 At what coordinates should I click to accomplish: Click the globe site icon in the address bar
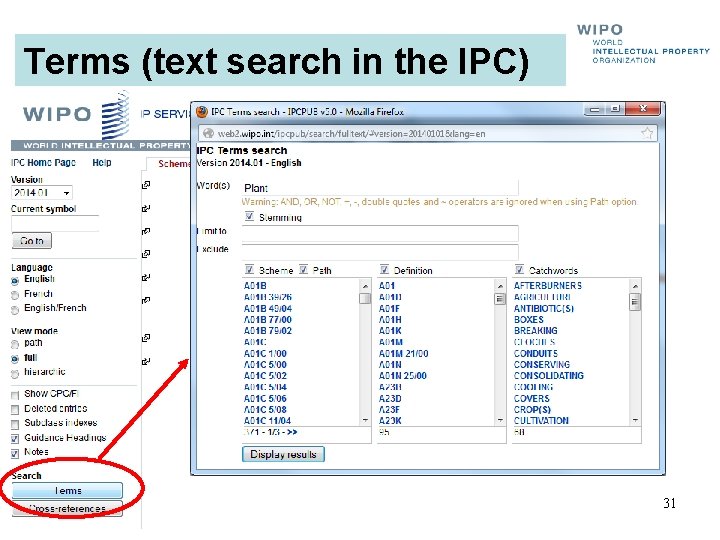(208, 133)
